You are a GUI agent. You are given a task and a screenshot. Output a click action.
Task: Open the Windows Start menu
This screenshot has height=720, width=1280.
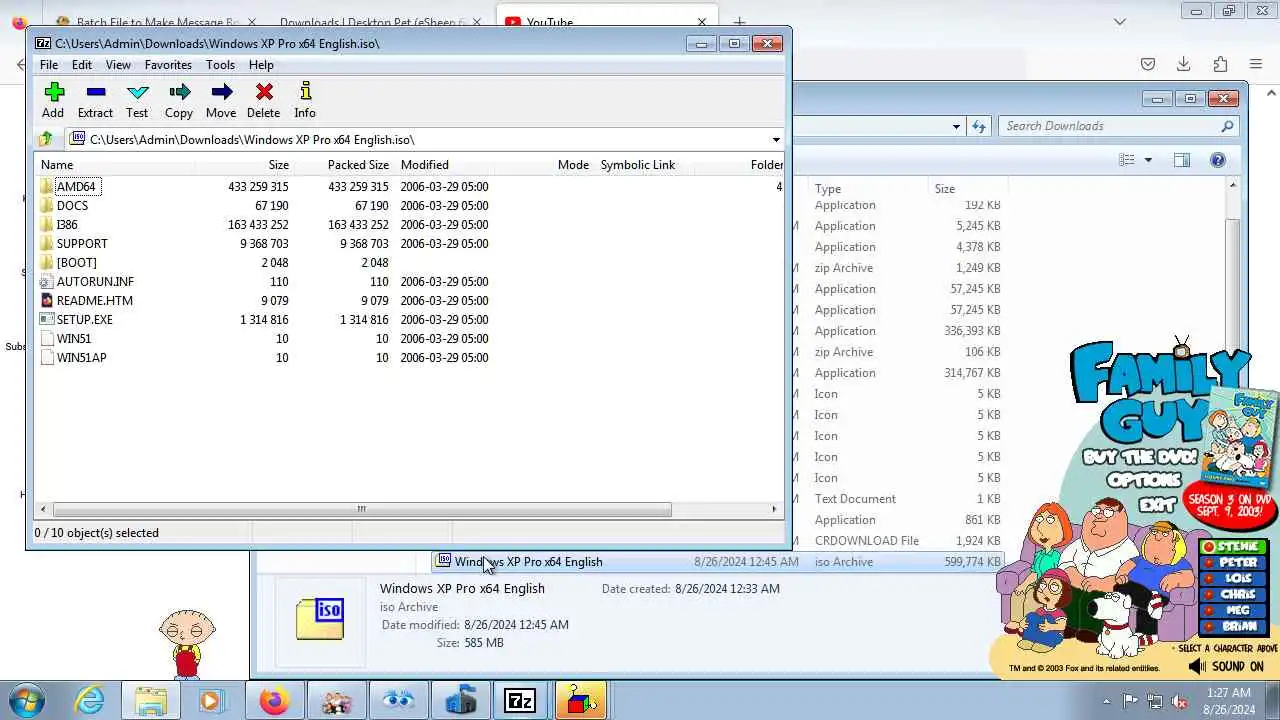point(26,700)
